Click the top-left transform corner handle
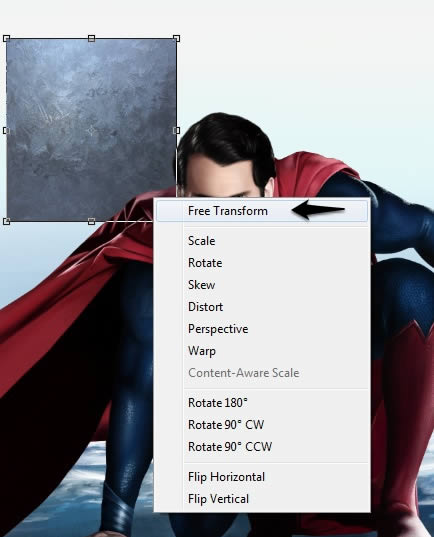Screen dimensions: 434x537 tap(6, 38)
